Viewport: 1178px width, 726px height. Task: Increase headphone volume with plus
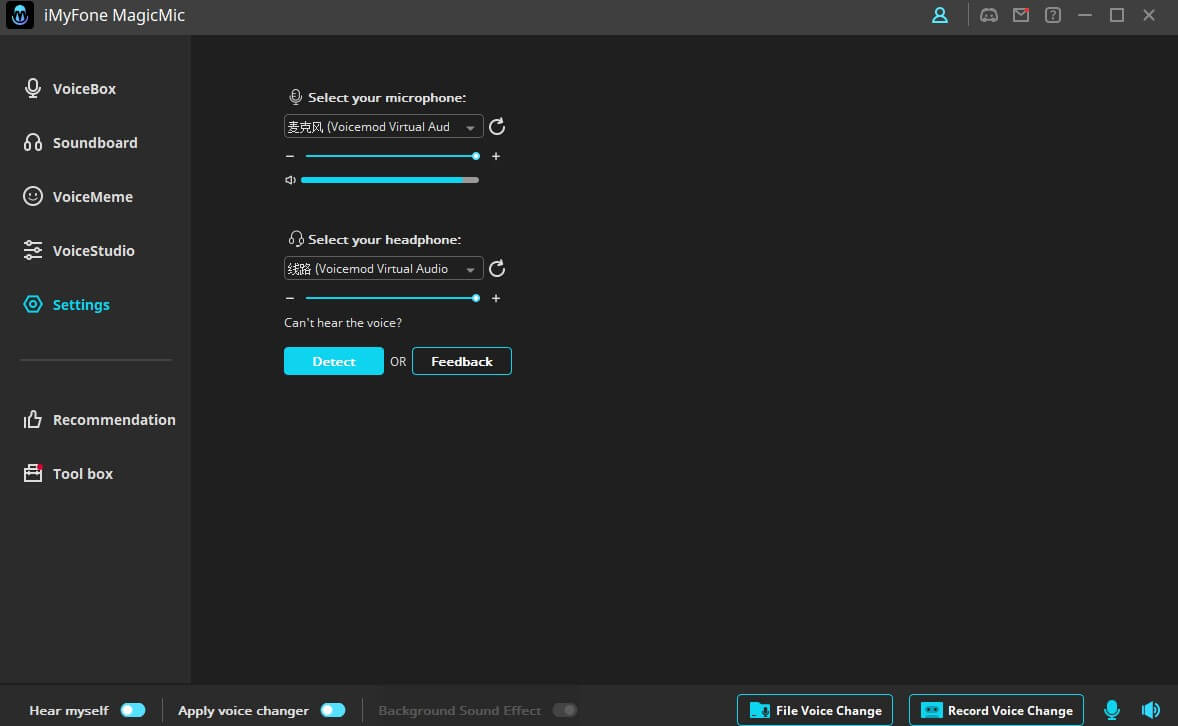(x=496, y=298)
